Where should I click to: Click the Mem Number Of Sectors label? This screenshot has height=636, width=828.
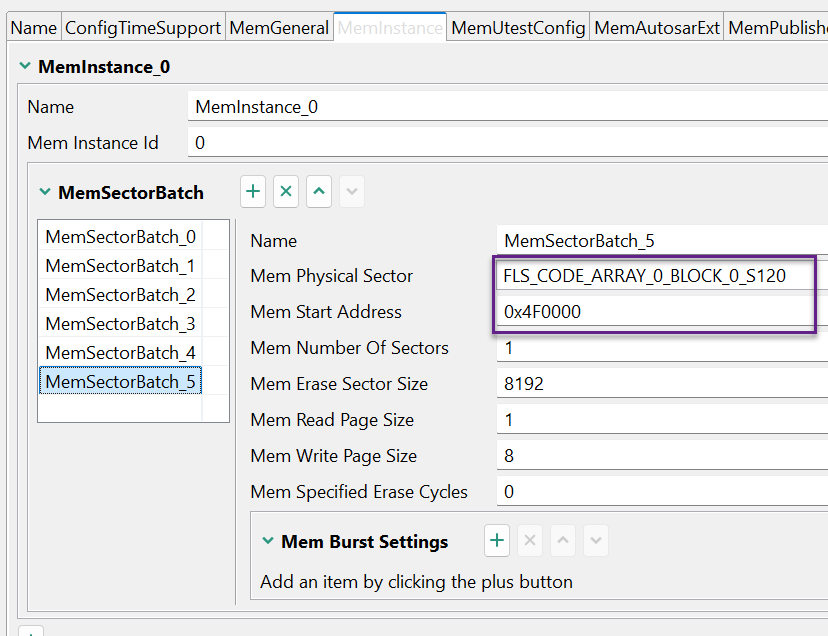point(350,348)
